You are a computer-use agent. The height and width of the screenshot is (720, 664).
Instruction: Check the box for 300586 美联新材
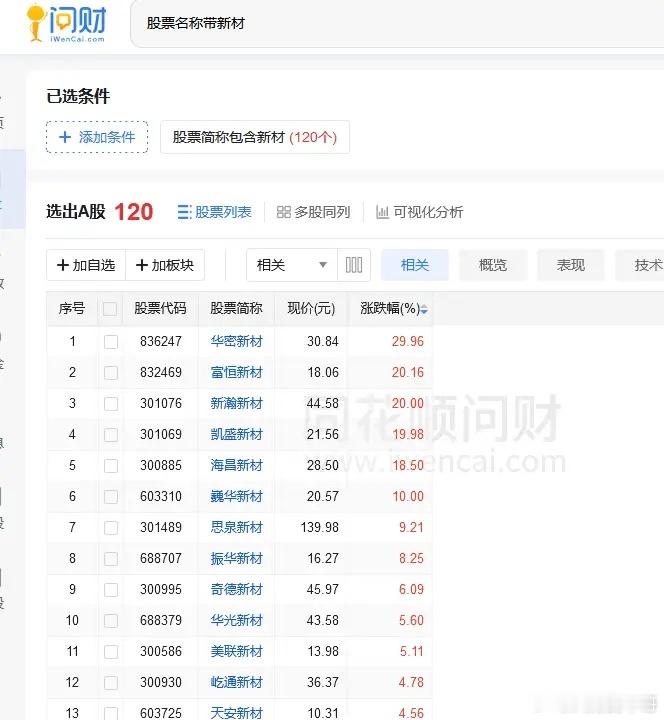coord(111,652)
